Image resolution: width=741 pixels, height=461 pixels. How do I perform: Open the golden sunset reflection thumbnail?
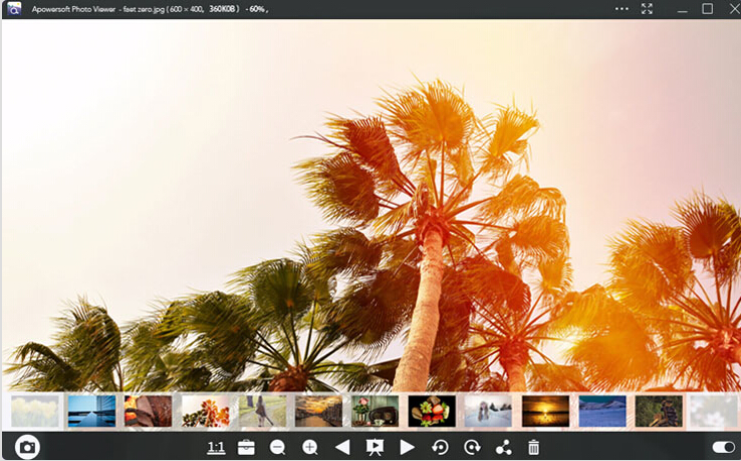tap(545, 411)
